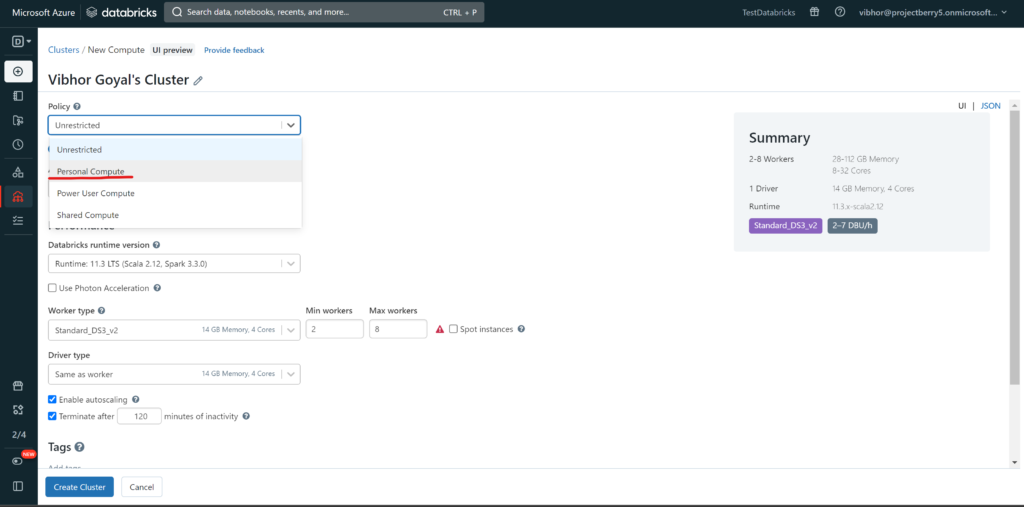Click TestDatabricks workspace name
Image resolution: width=1024 pixels, height=507 pixels.
click(769, 12)
